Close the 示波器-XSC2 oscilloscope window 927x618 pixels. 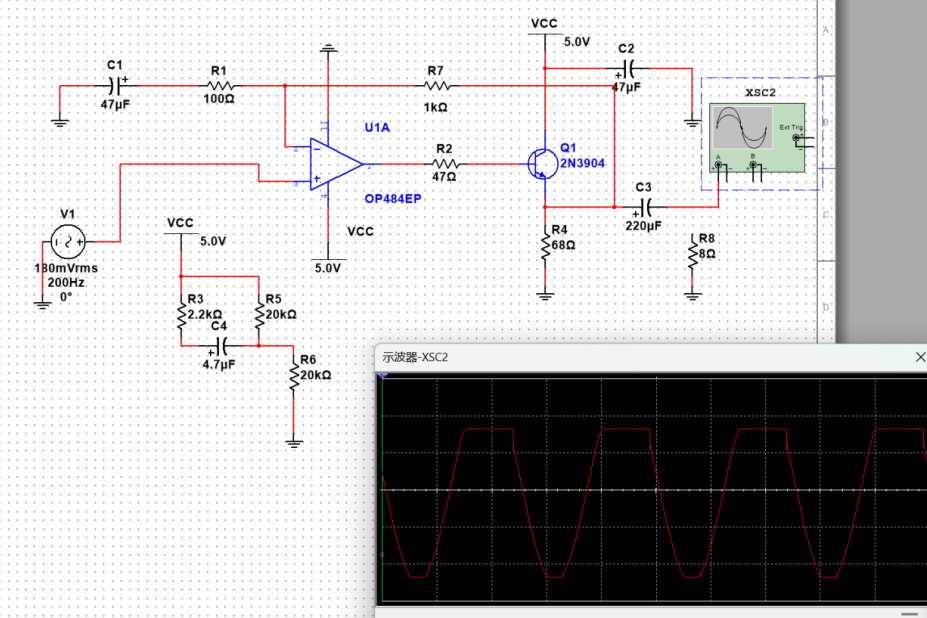(x=920, y=357)
